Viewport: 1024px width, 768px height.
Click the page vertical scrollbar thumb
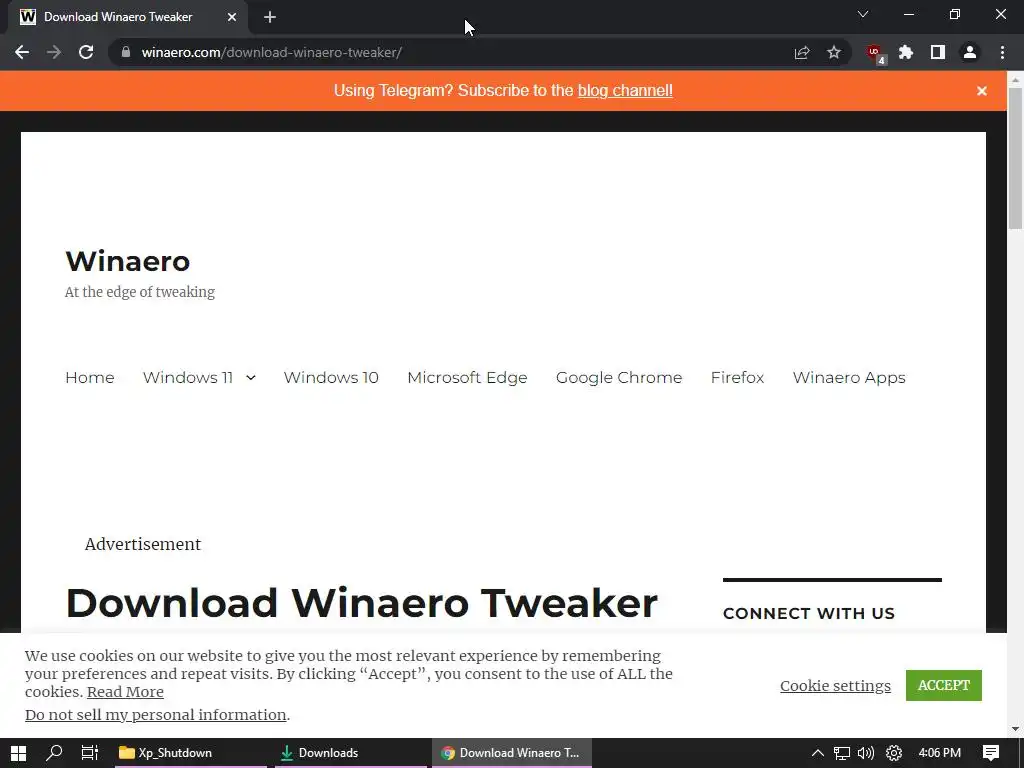point(1016,158)
